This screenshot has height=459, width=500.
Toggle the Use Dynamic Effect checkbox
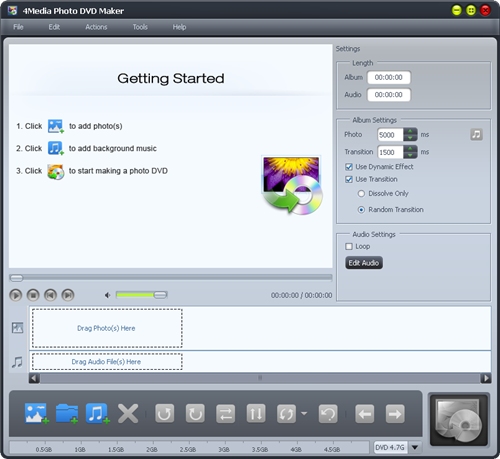(x=349, y=167)
